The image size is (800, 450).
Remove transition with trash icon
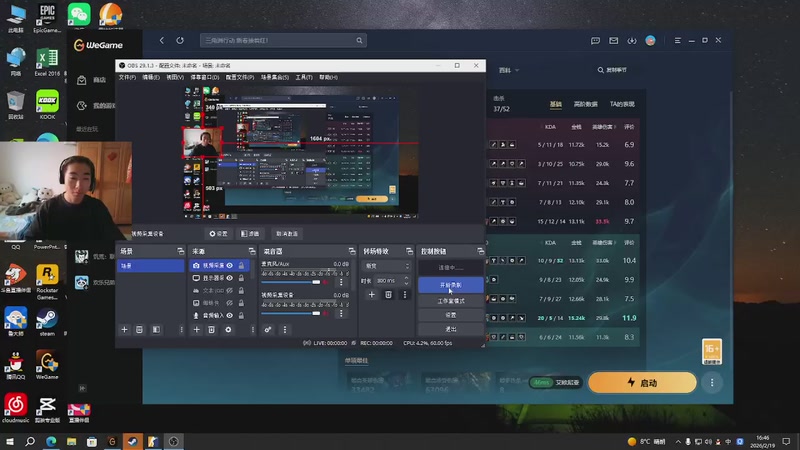(388, 294)
